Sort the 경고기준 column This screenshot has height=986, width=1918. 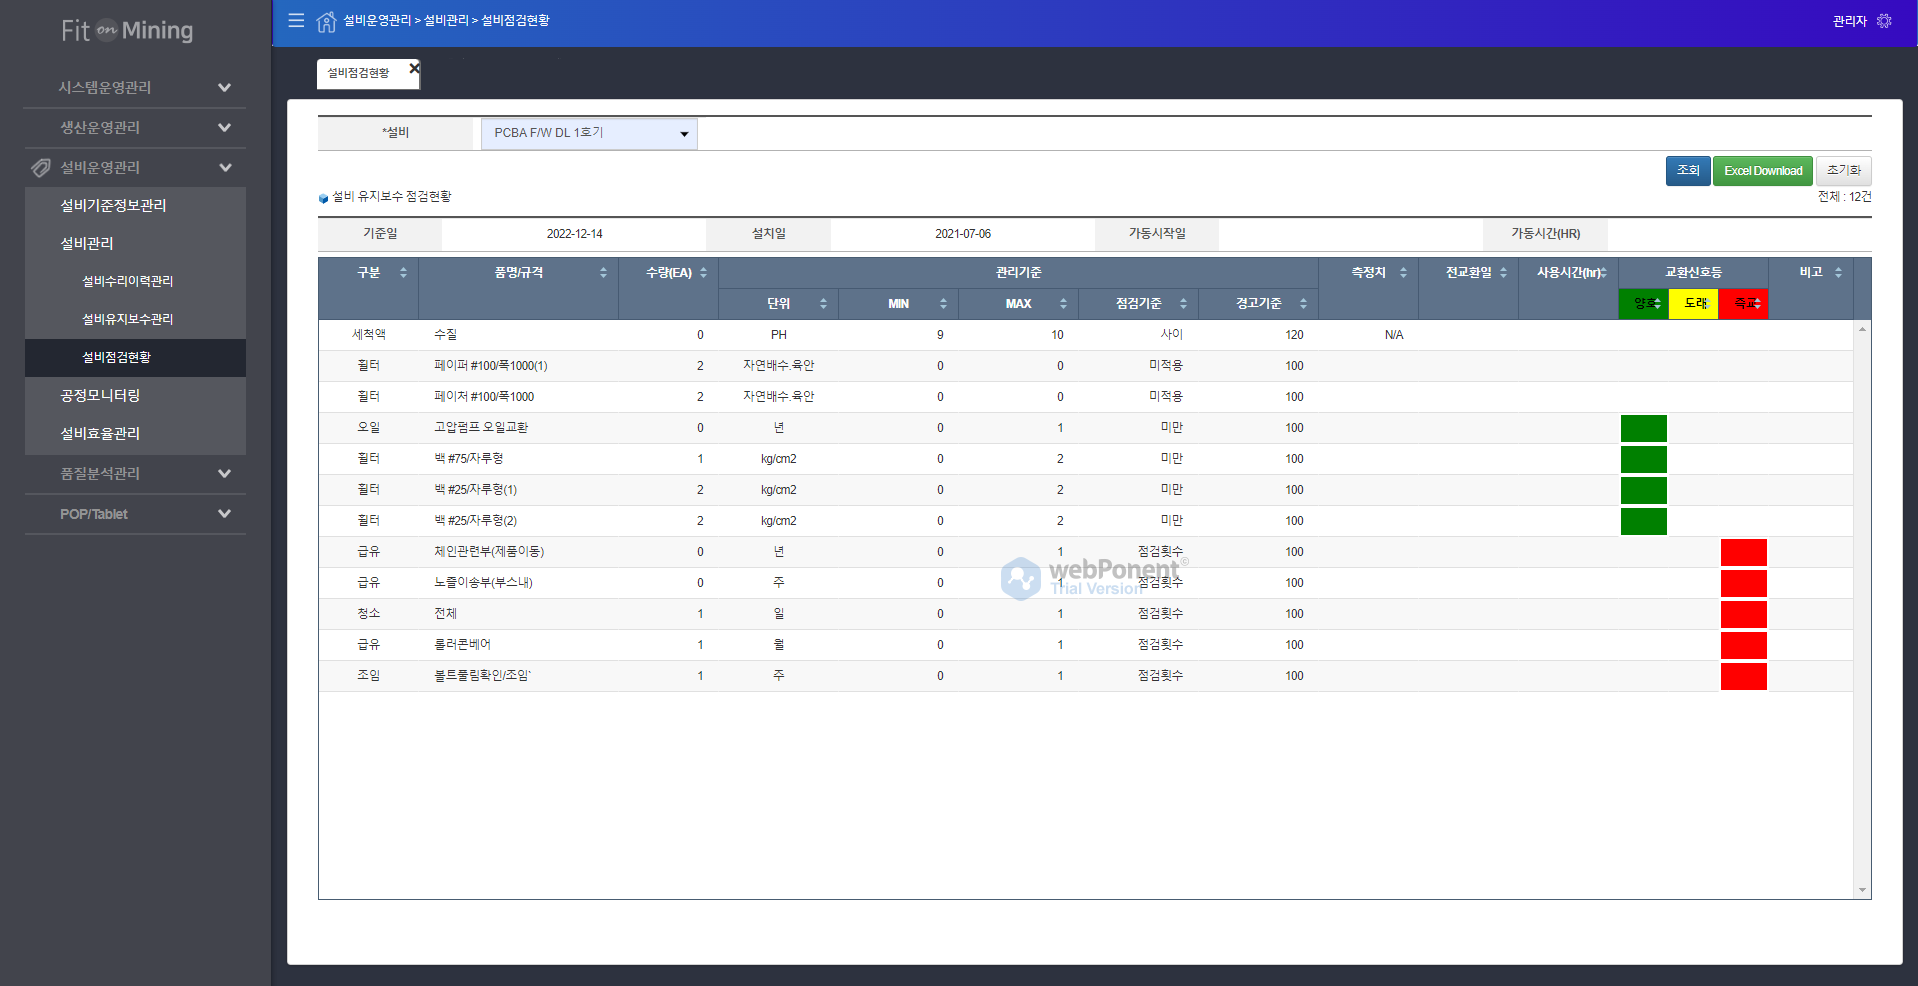[x=1303, y=303]
